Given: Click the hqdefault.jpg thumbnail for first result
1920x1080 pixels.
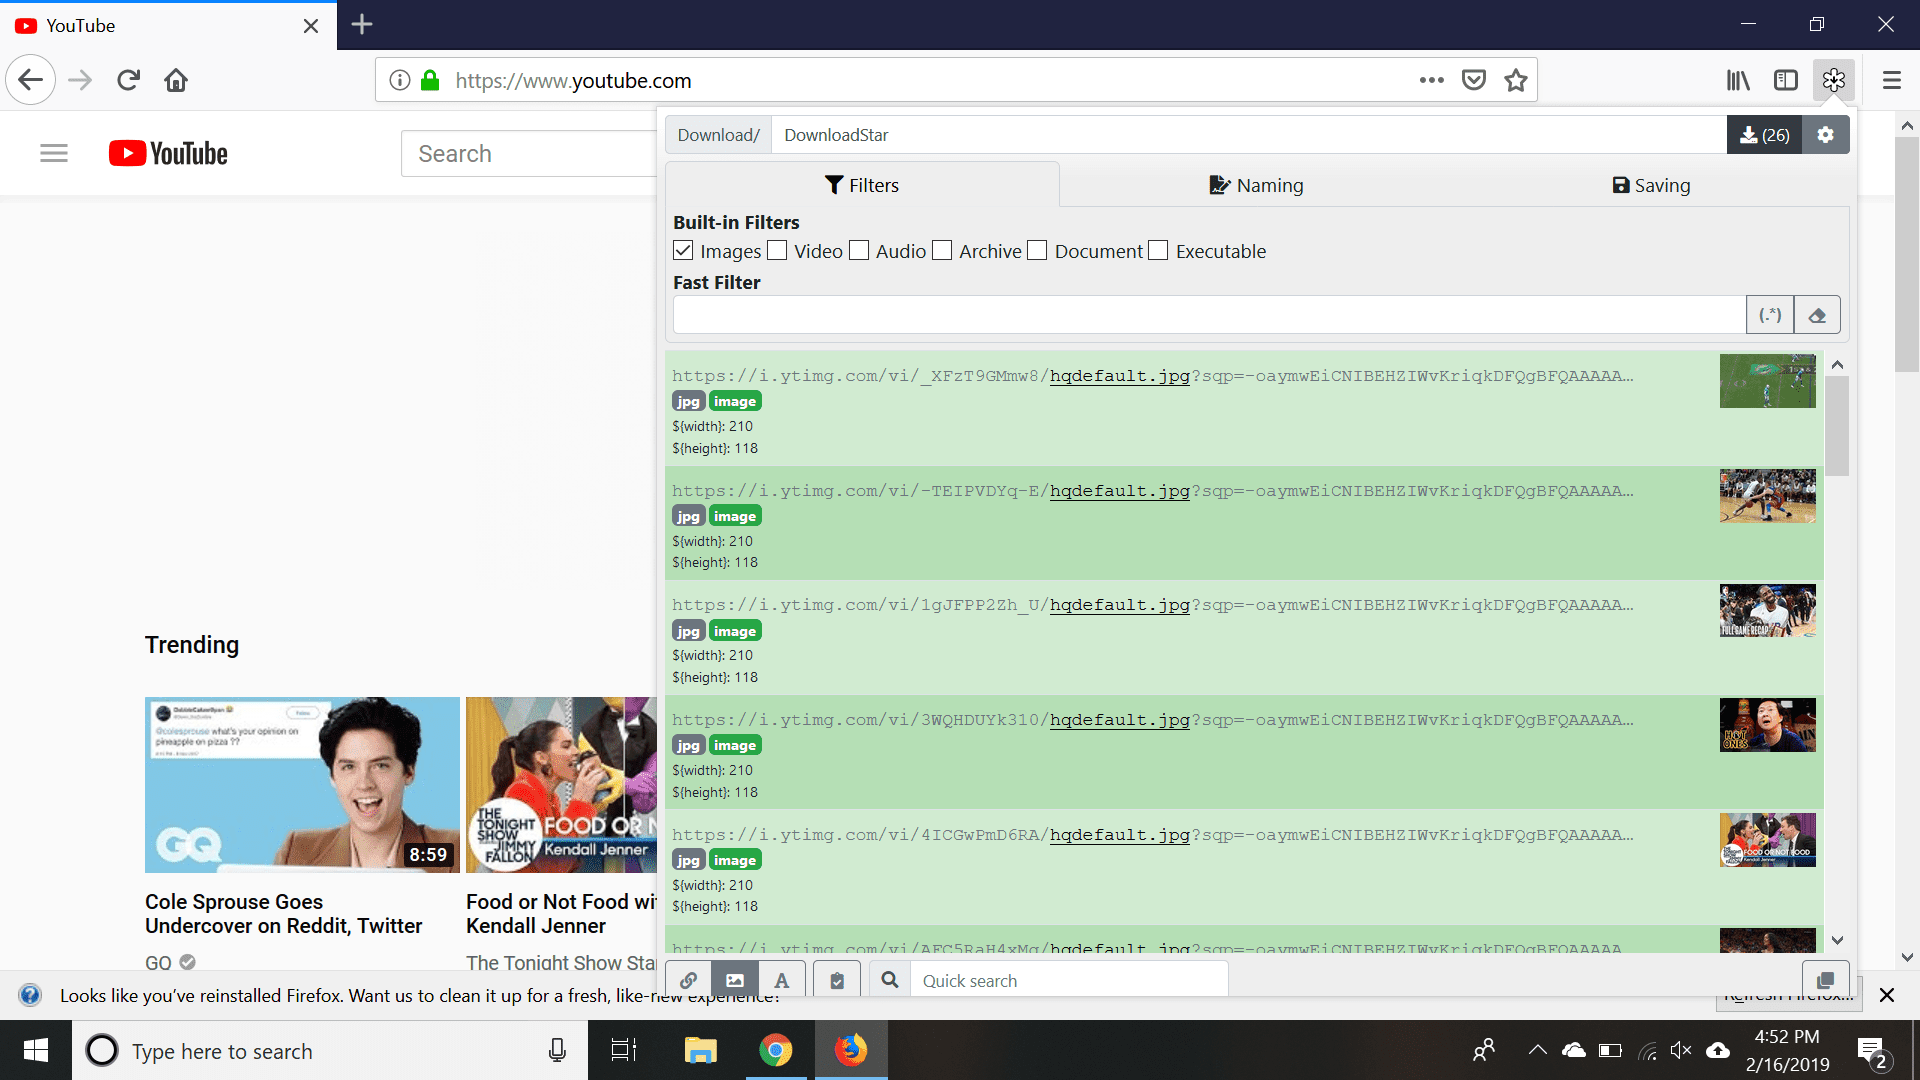Looking at the screenshot, I should tap(1767, 381).
